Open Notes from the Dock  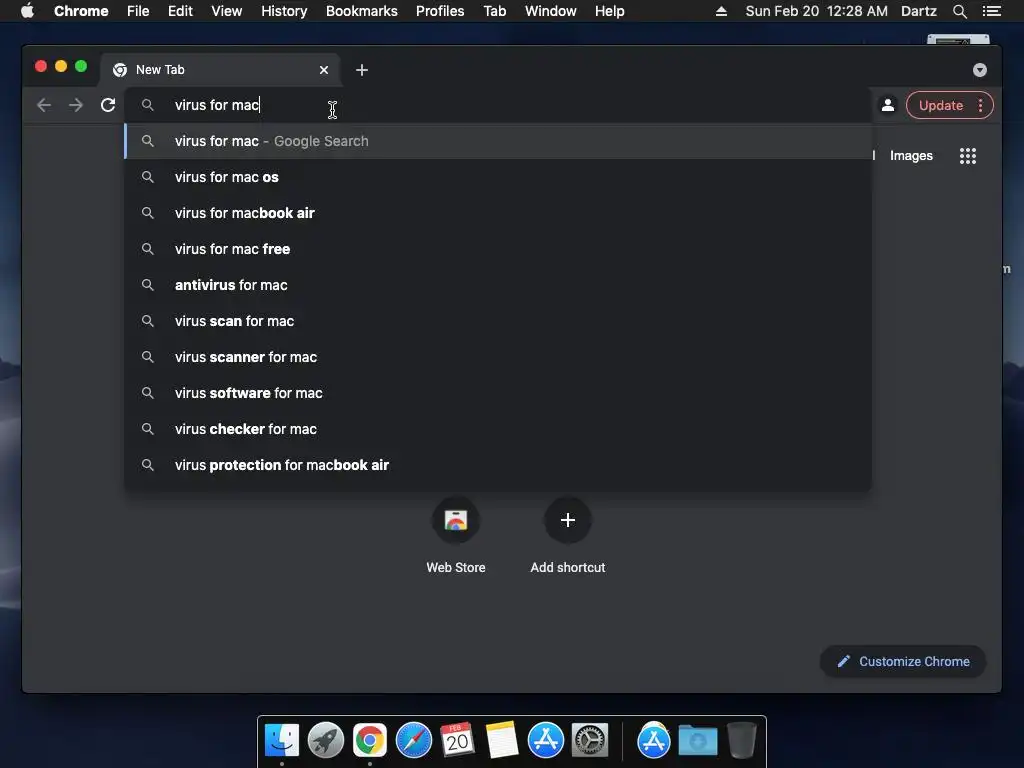coord(502,741)
